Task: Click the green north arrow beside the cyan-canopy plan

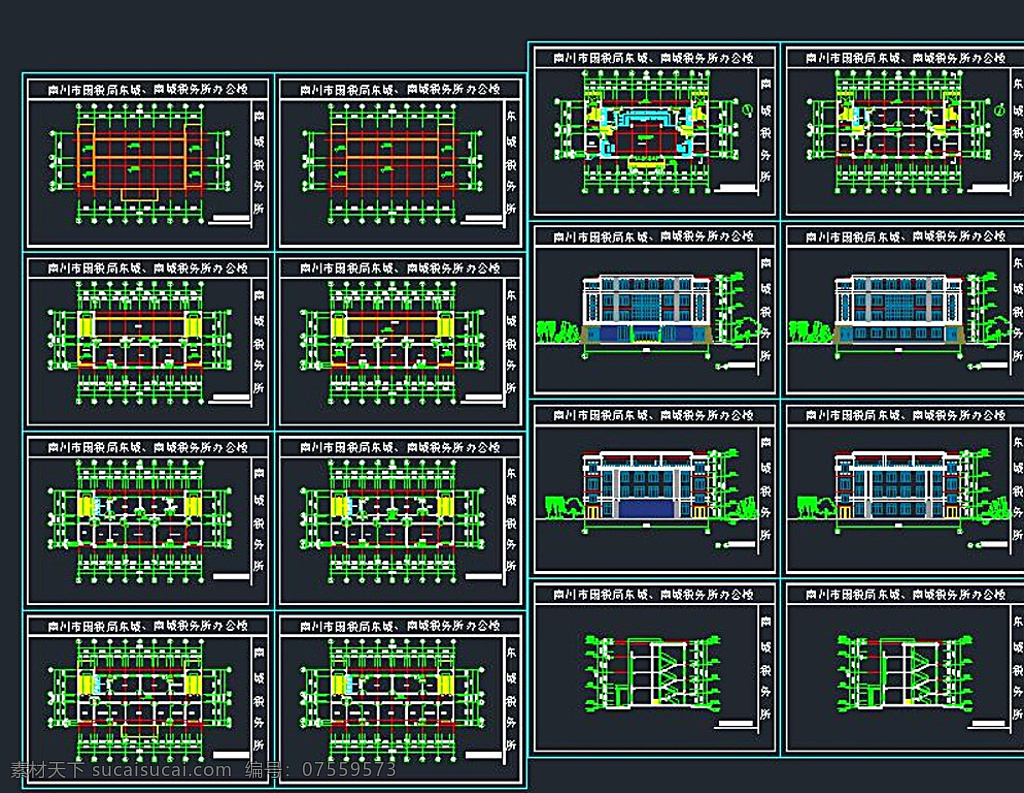Action: (x=748, y=110)
